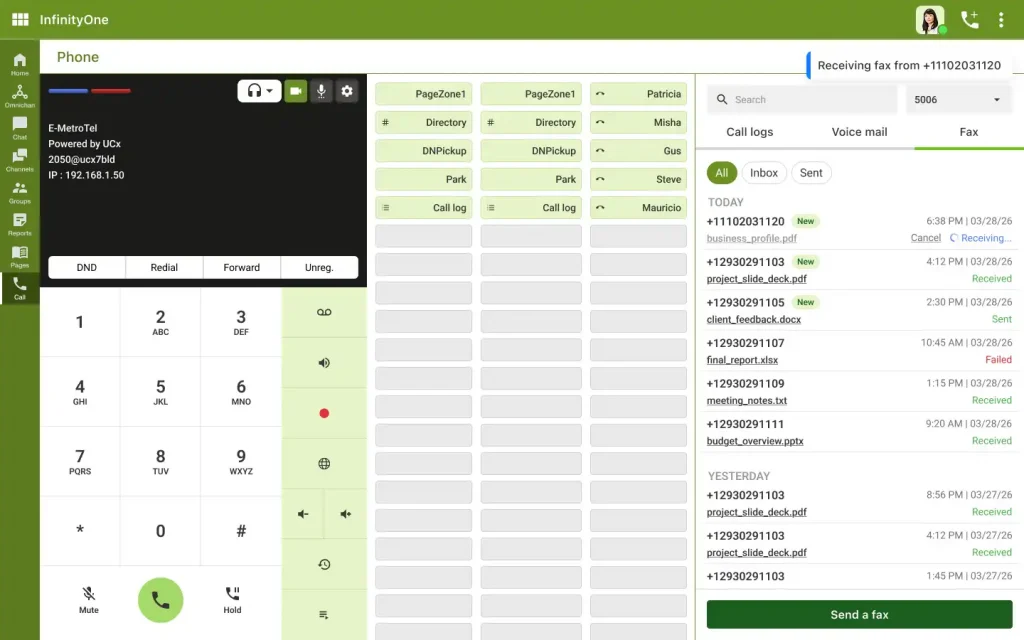Open Reports in the sidebar
The height and width of the screenshot is (640, 1024).
click(20, 224)
